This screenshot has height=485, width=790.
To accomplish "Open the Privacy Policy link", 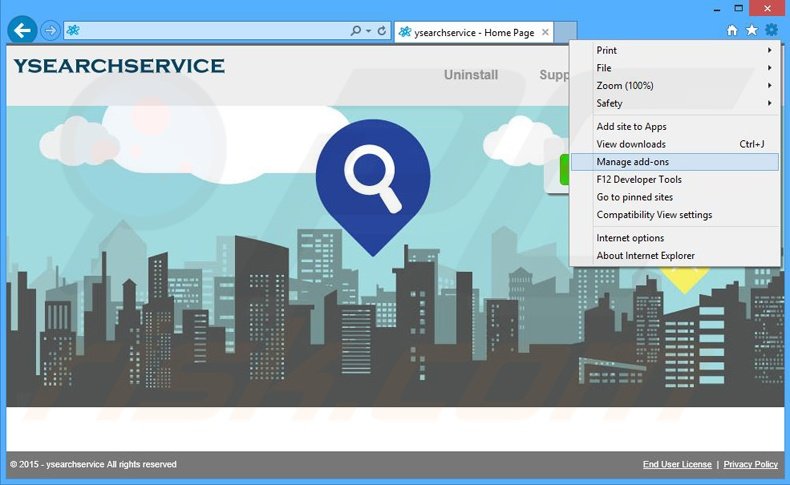I will [751, 464].
